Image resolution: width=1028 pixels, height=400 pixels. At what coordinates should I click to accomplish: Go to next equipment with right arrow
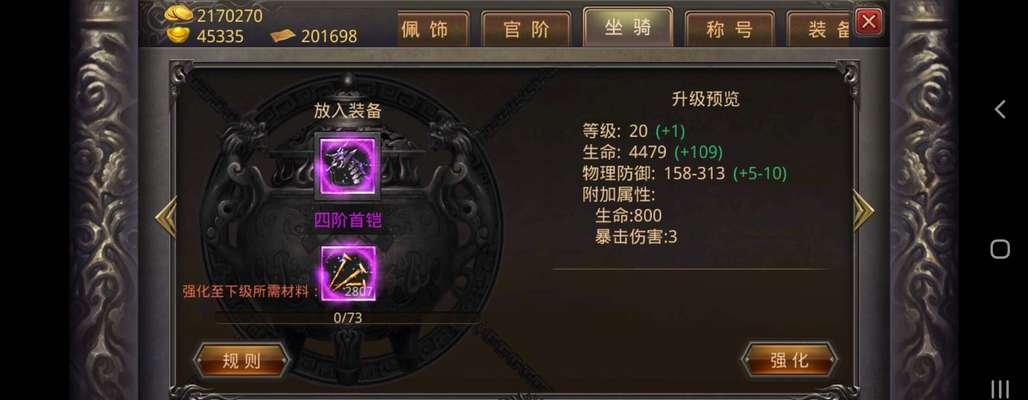(x=863, y=210)
